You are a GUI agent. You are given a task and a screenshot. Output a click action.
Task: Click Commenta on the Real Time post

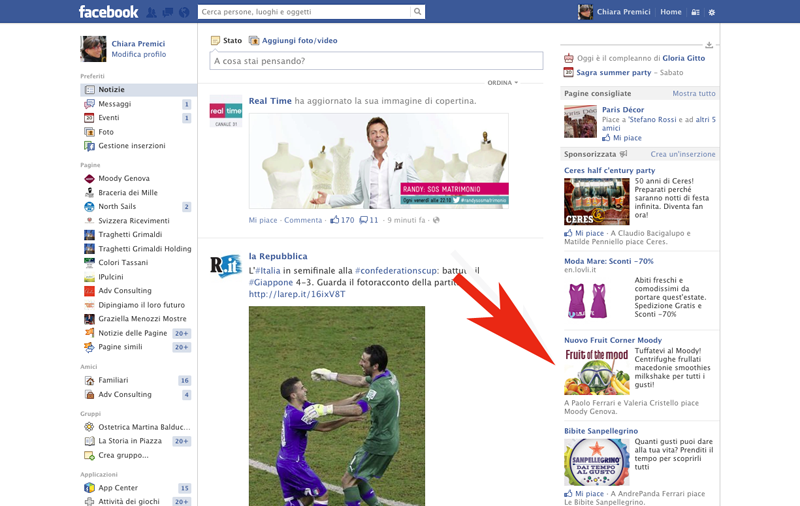pyautogui.click(x=303, y=220)
